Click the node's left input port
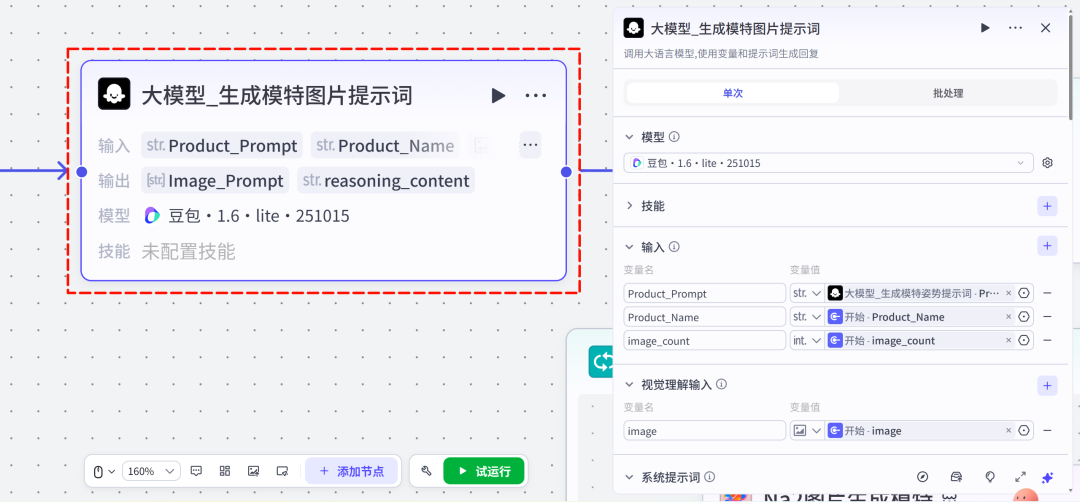The image size is (1080, 502). tap(81, 171)
